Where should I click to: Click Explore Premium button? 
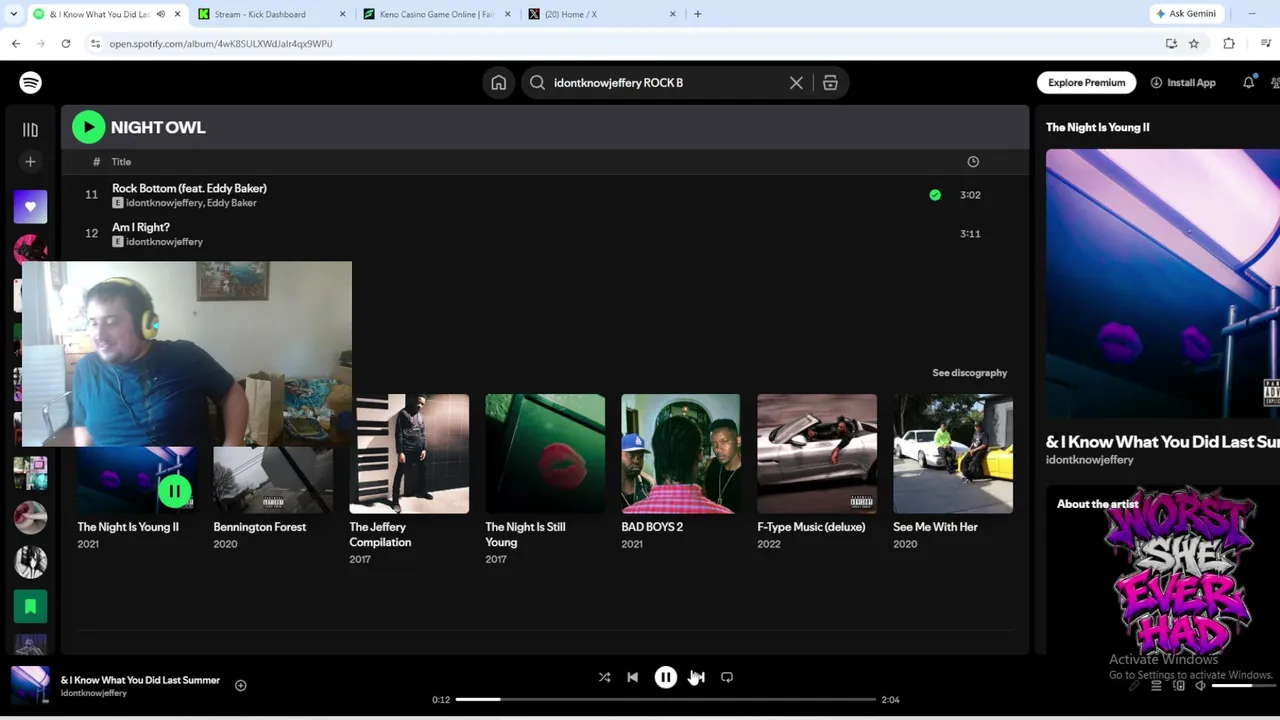click(x=1086, y=83)
